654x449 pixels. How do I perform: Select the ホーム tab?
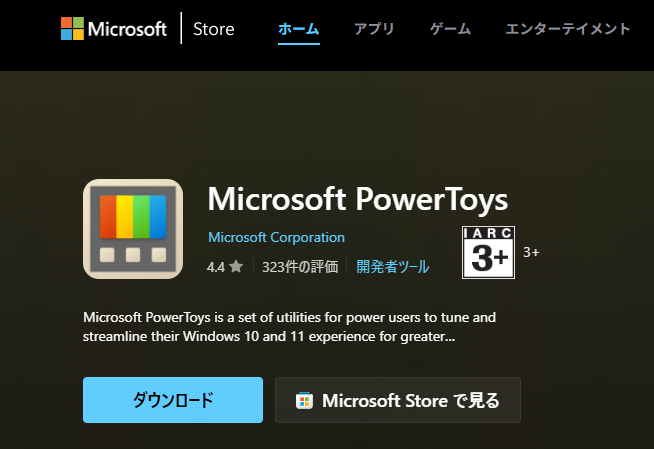tap(299, 29)
